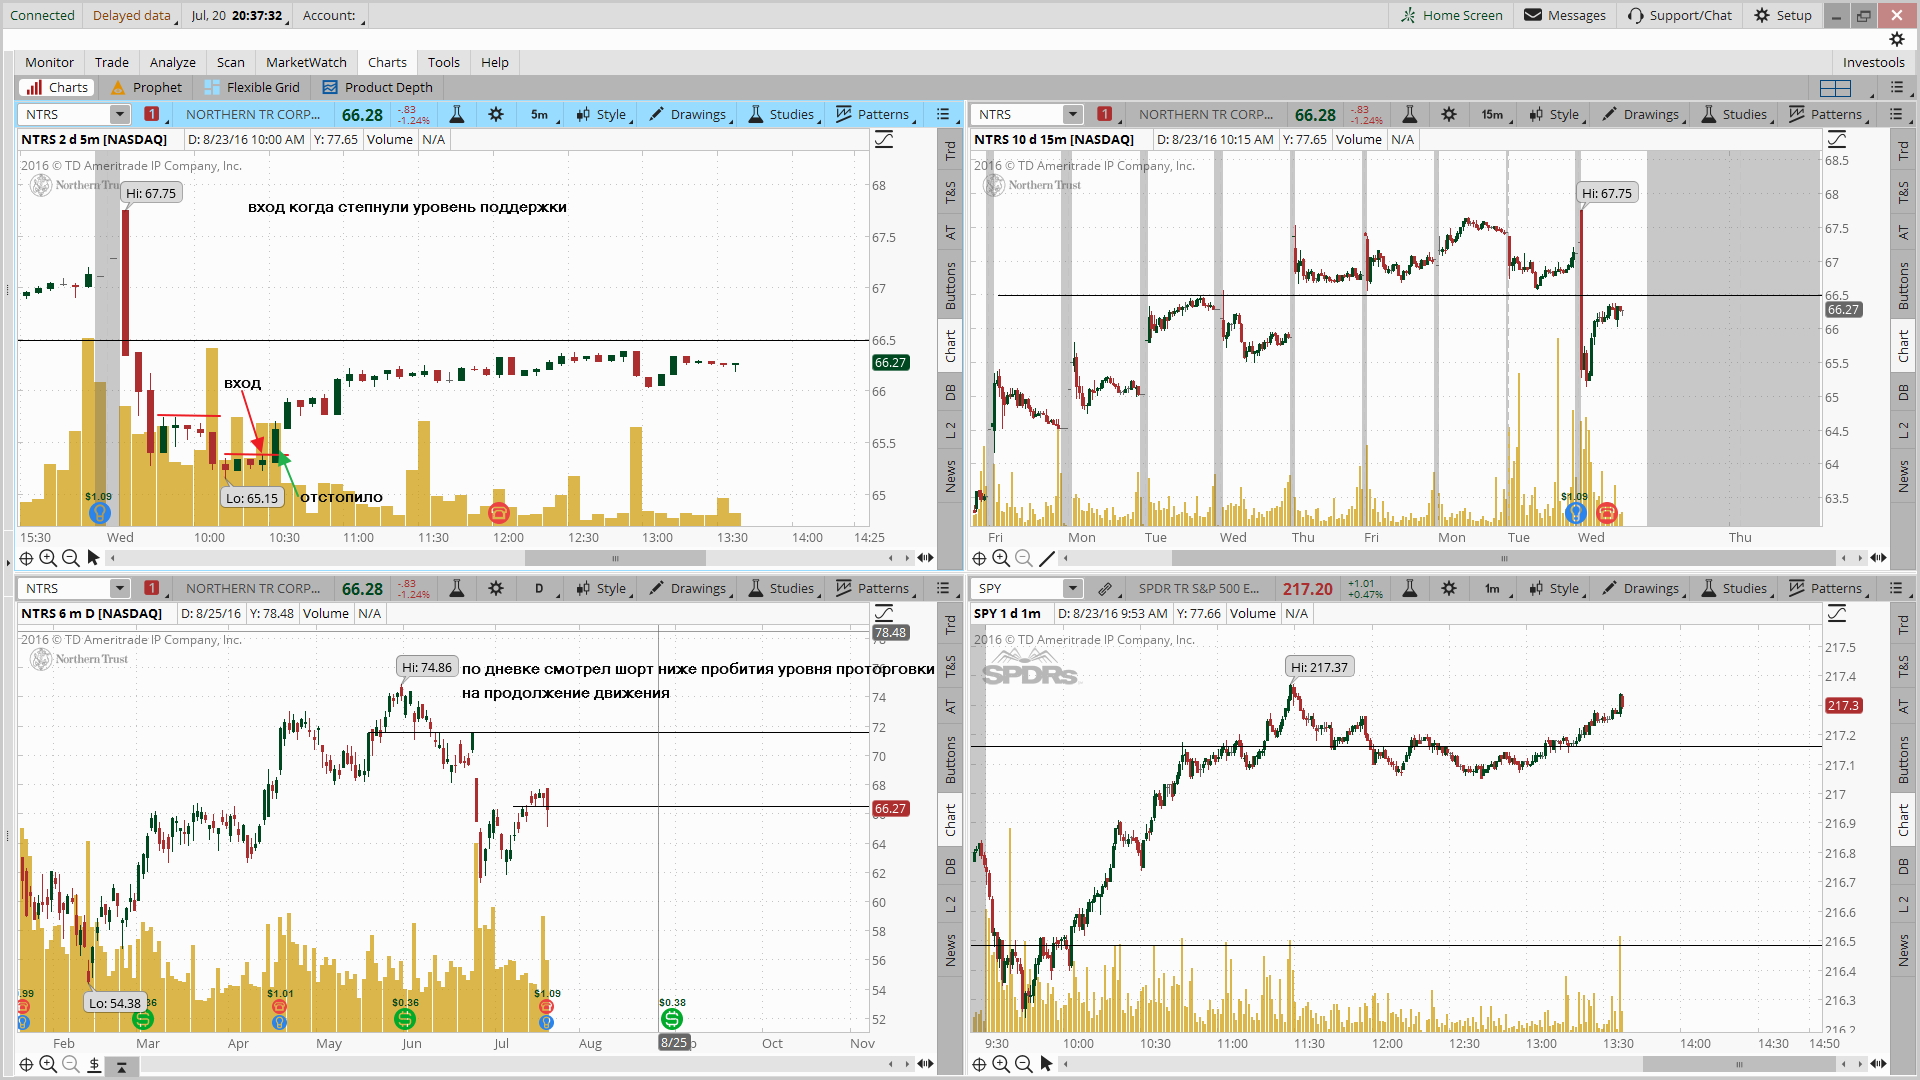Toggle the News side panel on top-left chart
1920x1080 pixels.
tap(950, 476)
